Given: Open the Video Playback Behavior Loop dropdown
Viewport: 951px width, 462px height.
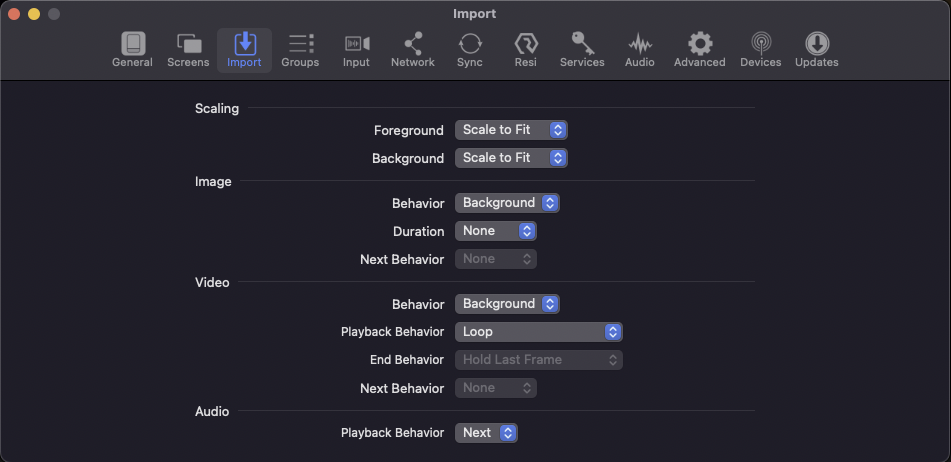Looking at the screenshot, I should tap(539, 332).
